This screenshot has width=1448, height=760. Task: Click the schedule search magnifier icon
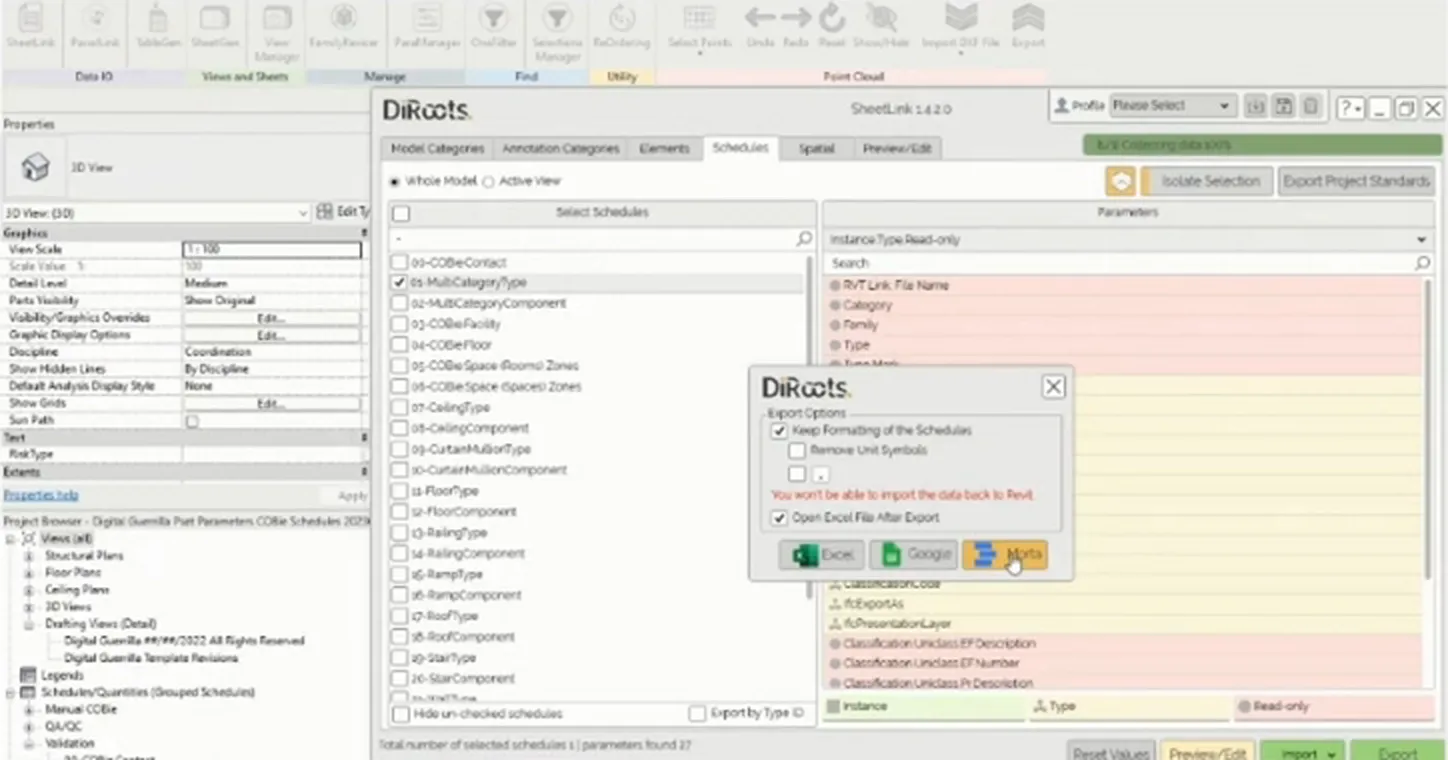[804, 240]
